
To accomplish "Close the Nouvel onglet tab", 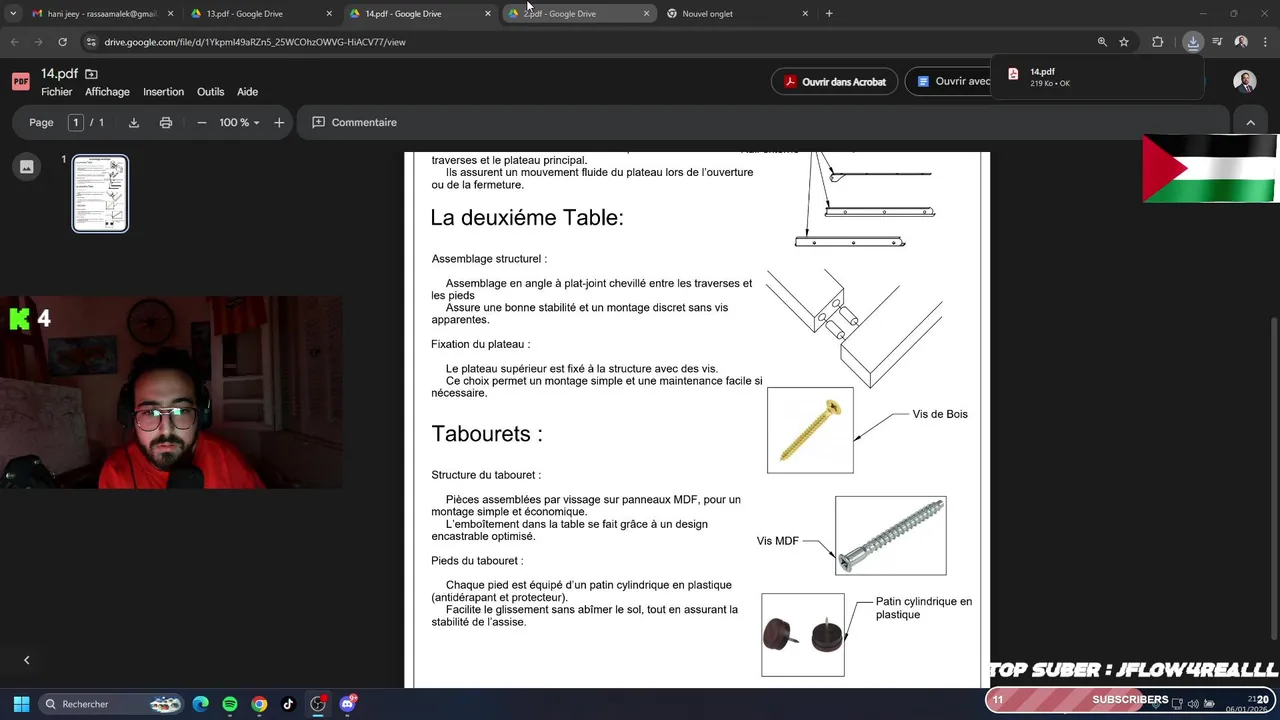I will 805,14.
